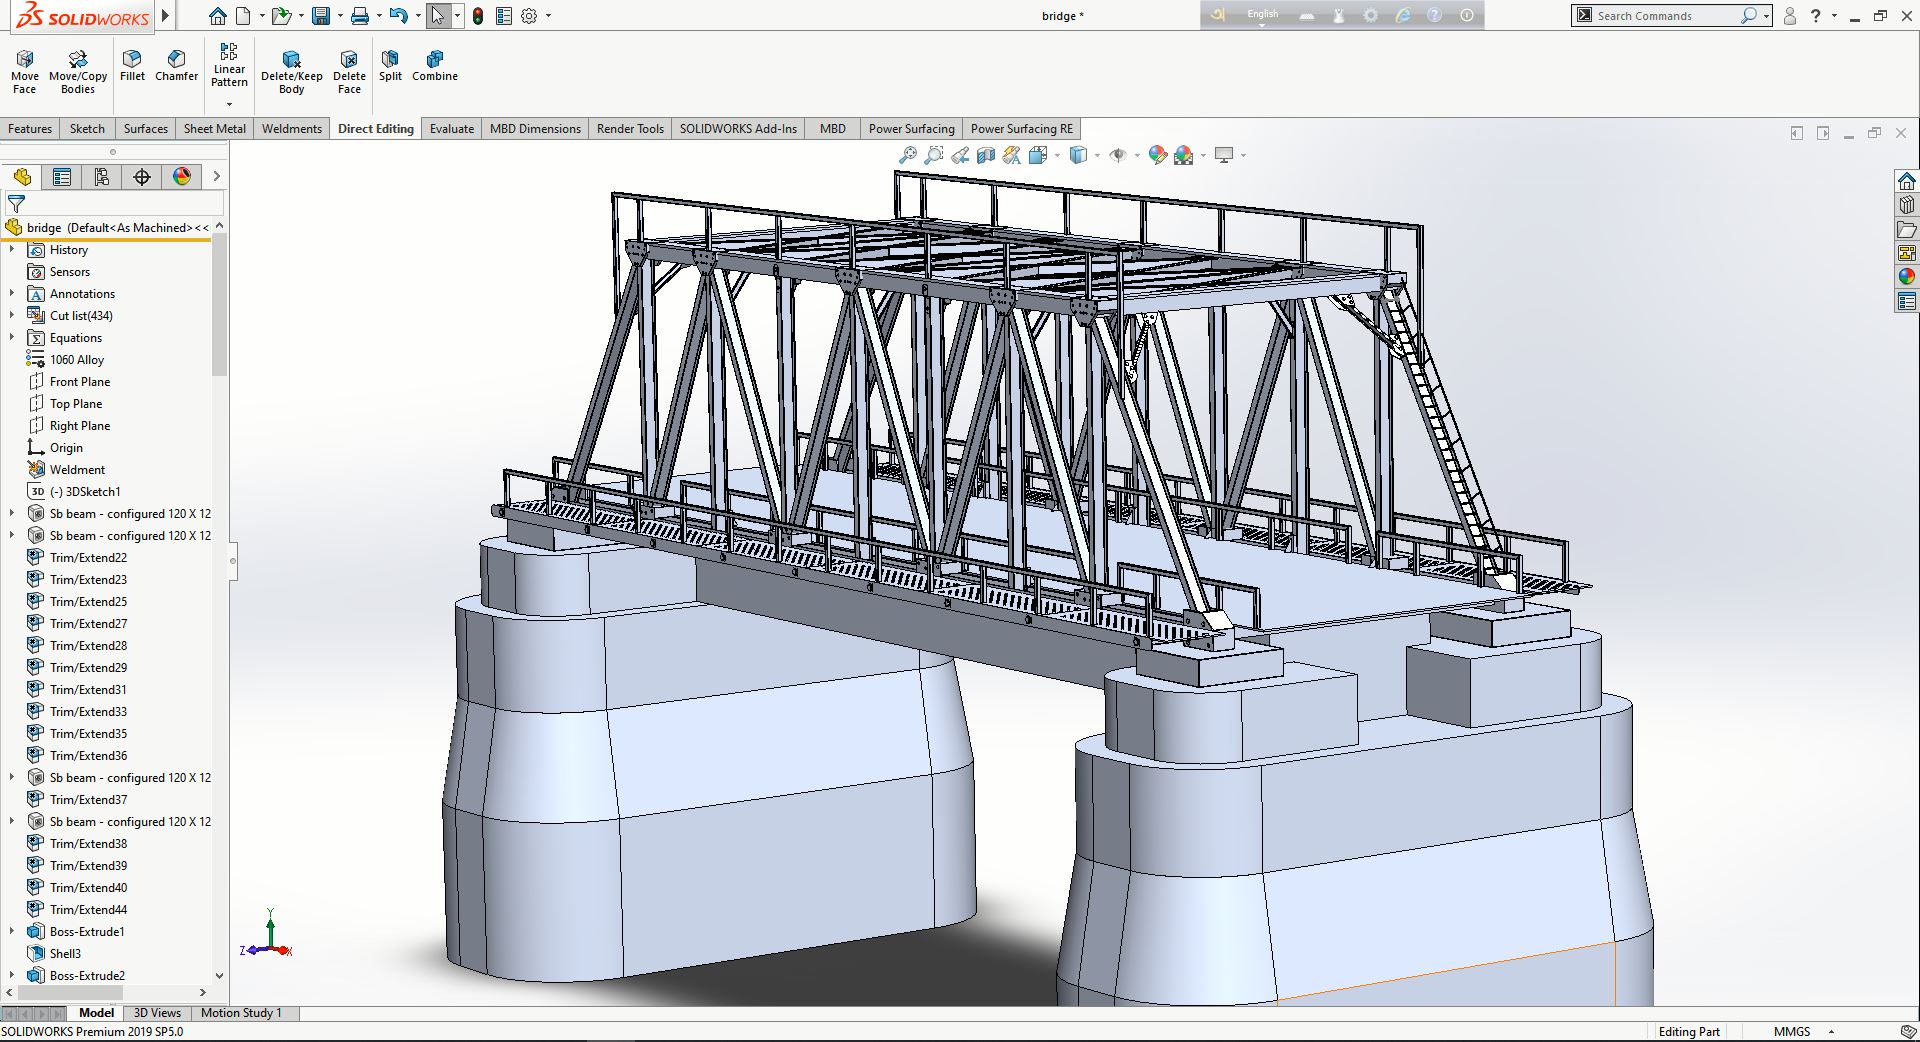This screenshot has height=1042, width=1920.
Task: Open the Motion Study 1 tab
Action: tap(241, 1013)
